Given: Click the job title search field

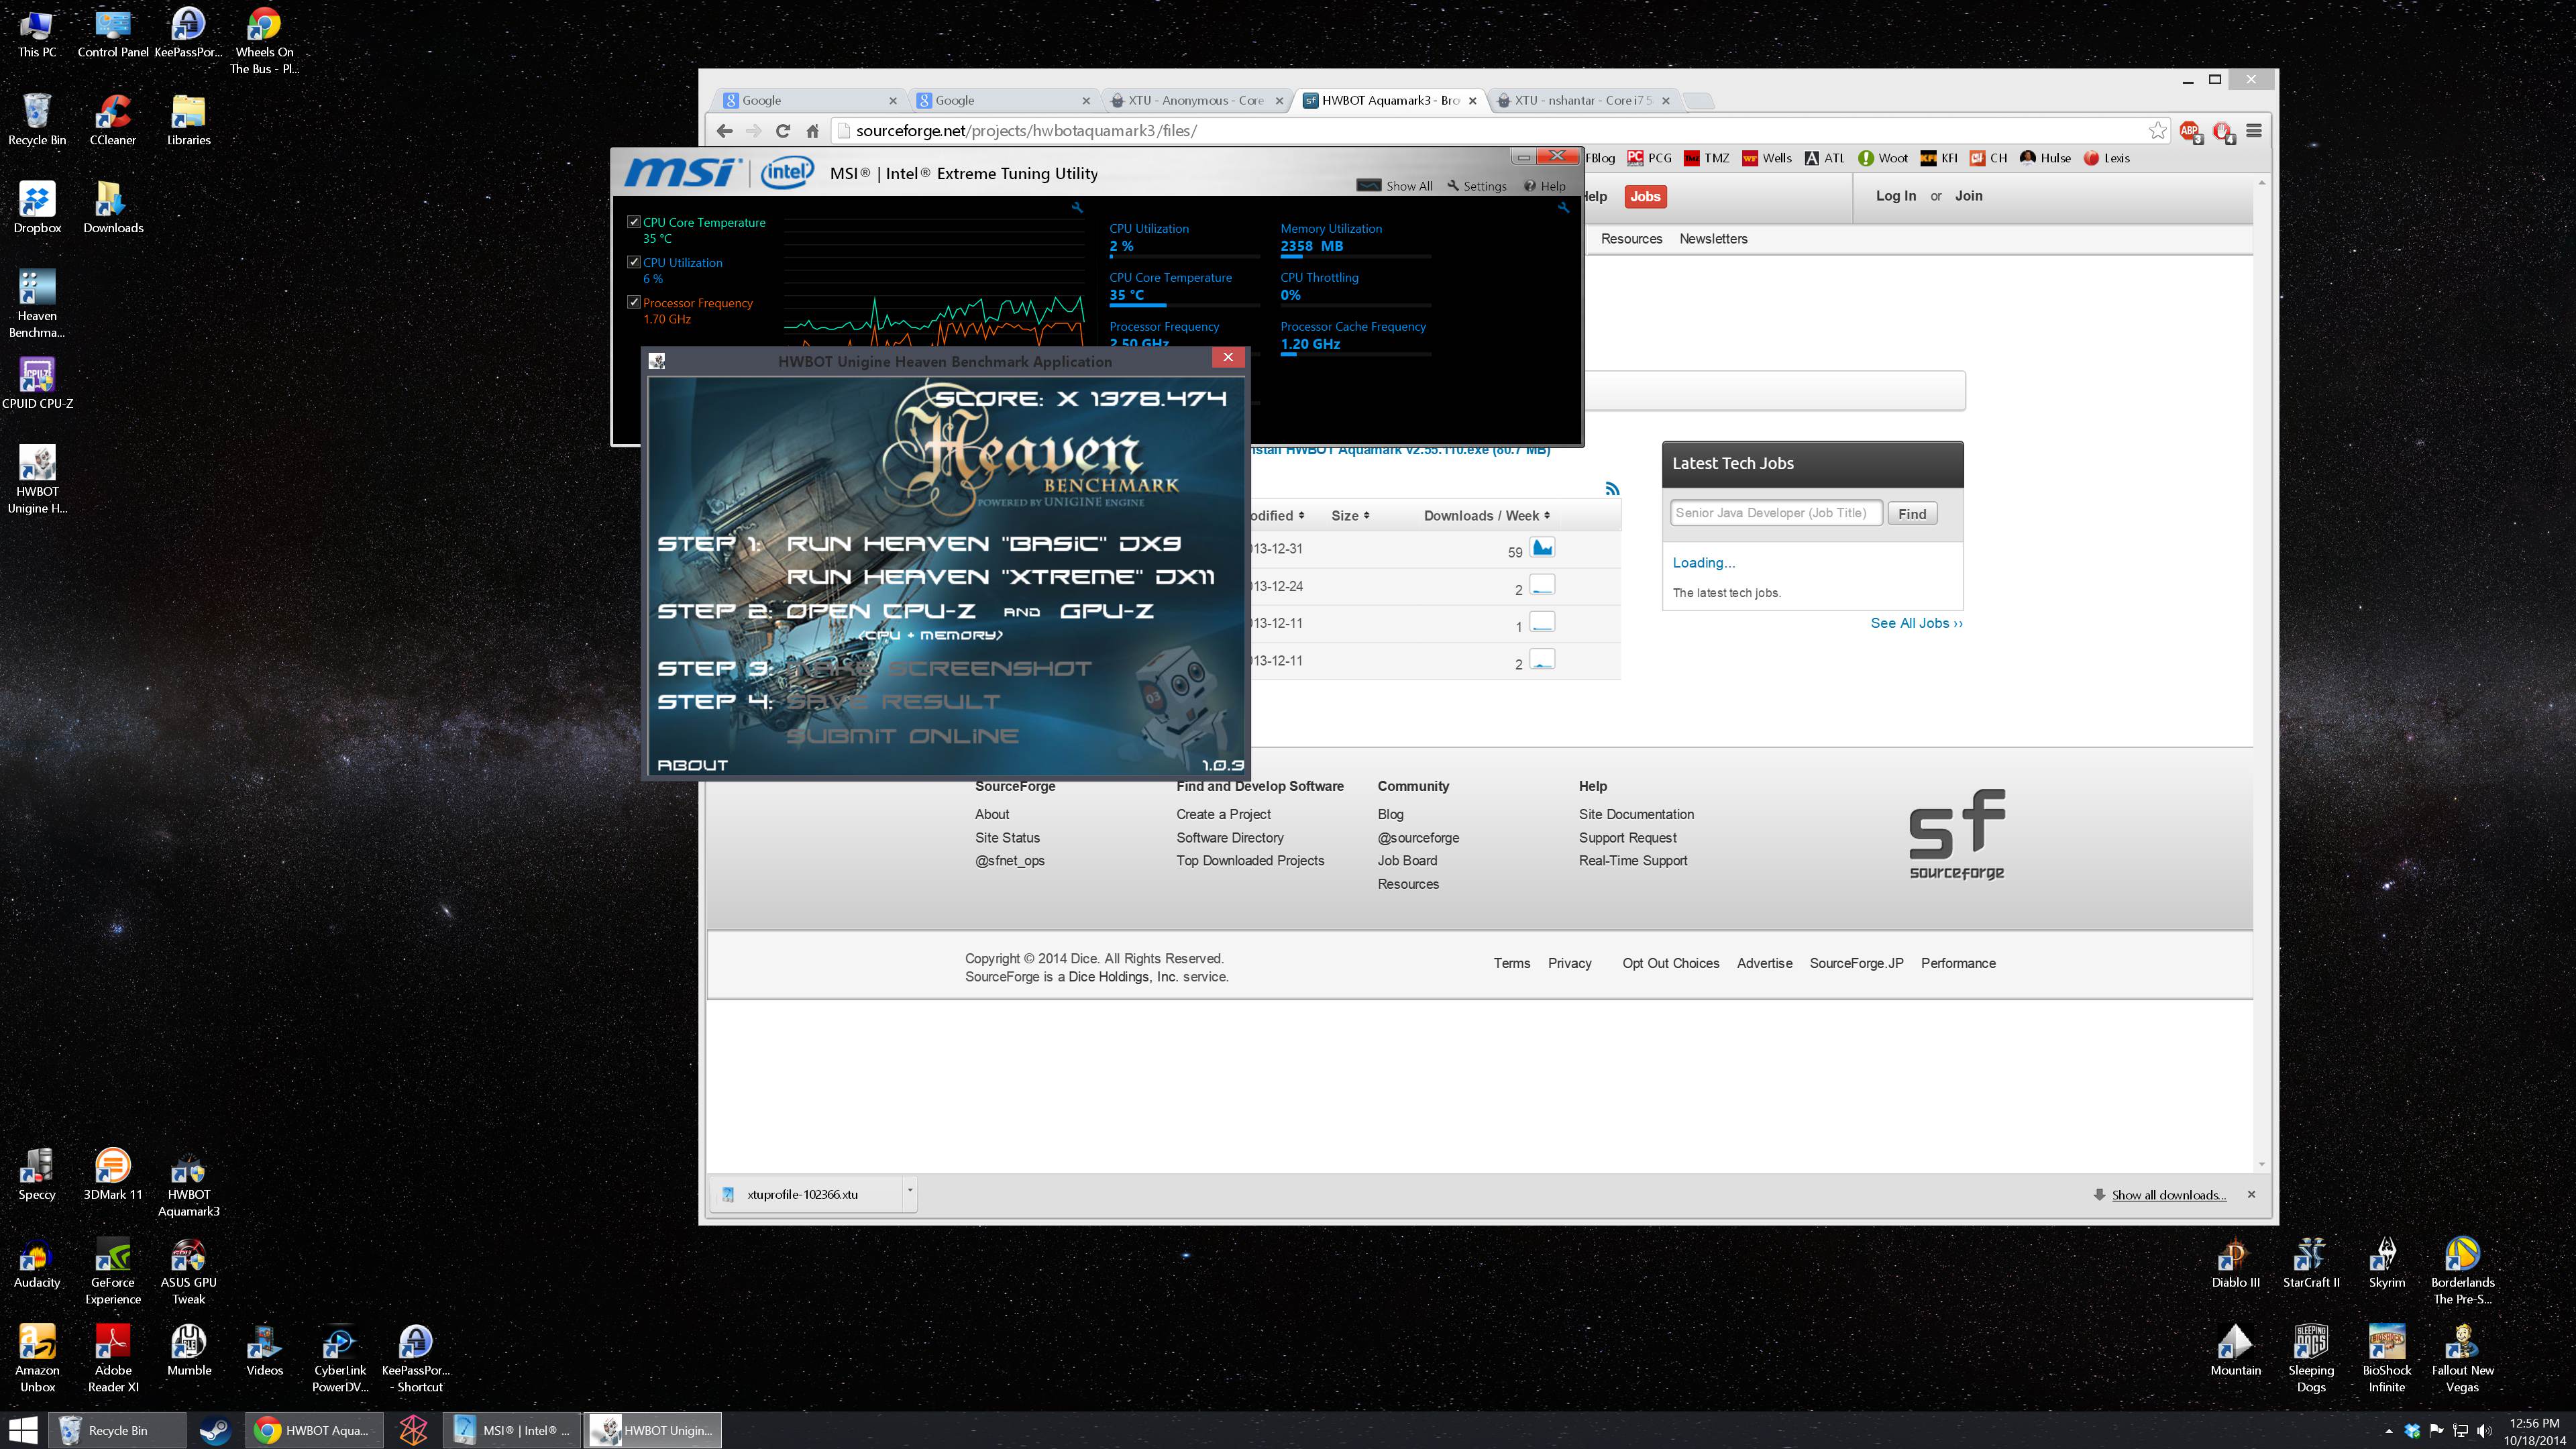Looking at the screenshot, I should point(1776,513).
